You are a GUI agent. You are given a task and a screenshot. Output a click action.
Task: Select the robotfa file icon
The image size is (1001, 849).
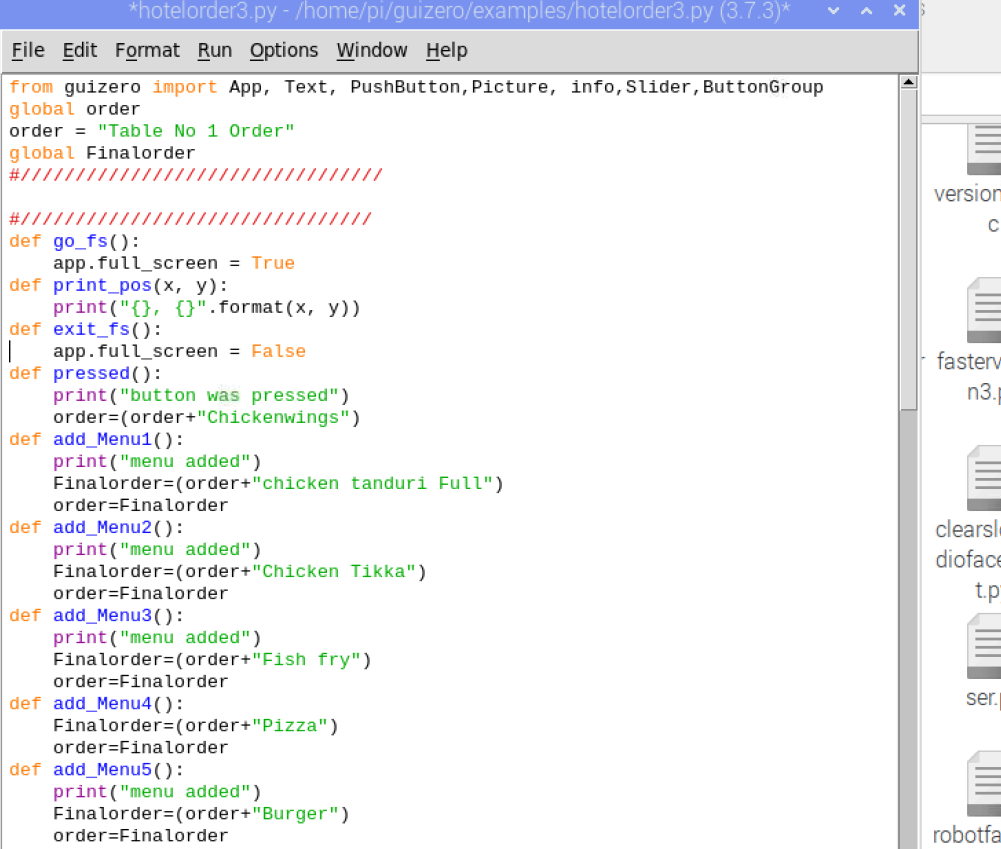point(983,785)
